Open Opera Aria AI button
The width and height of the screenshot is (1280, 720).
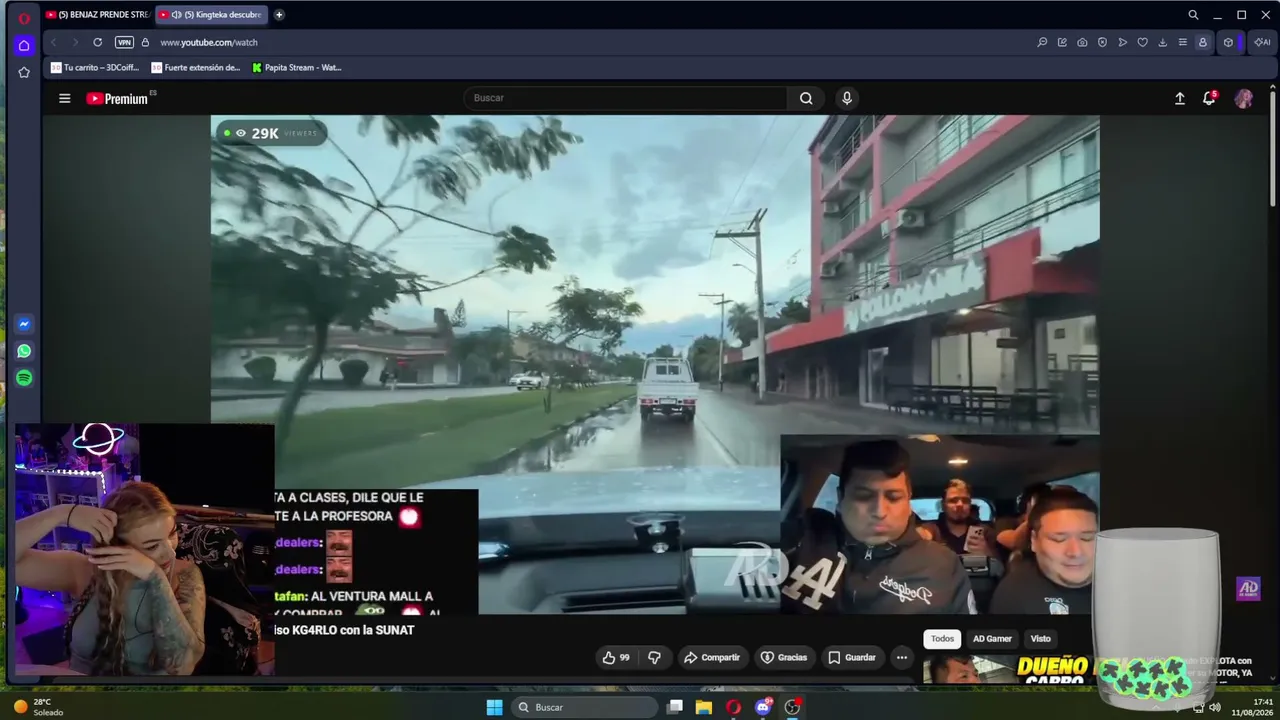(1262, 42)
